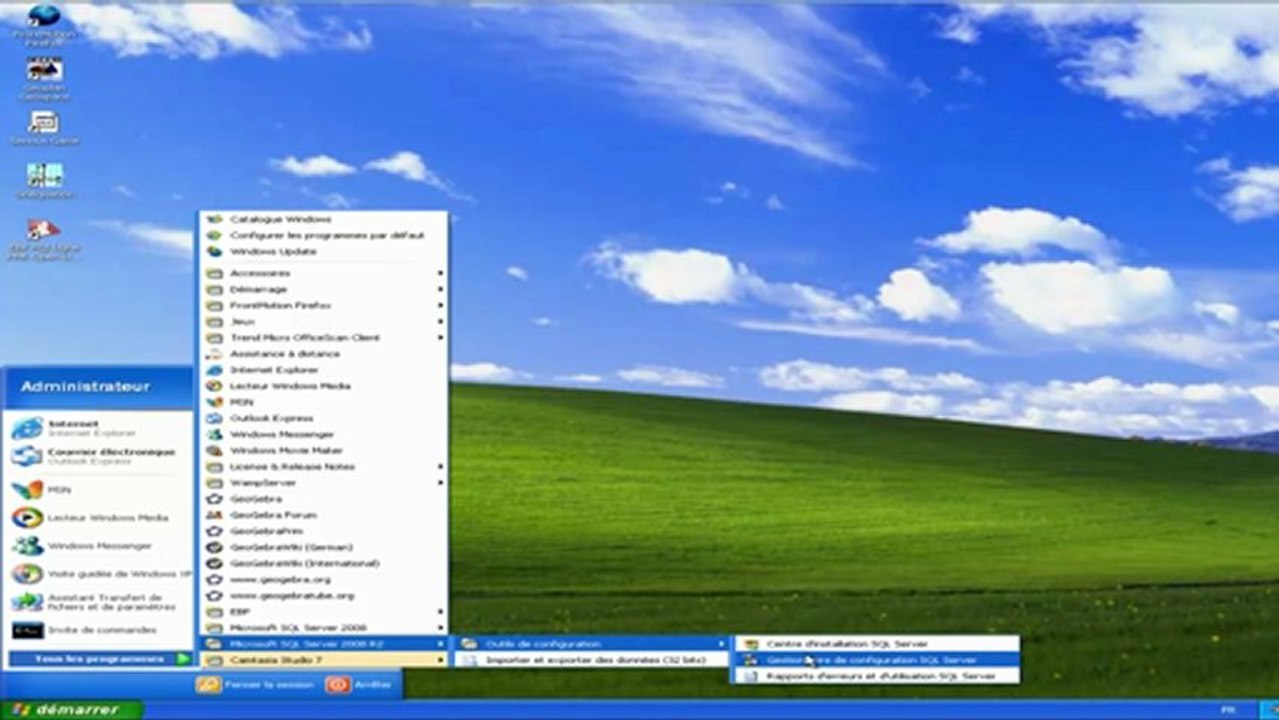Open the Outils de configuration submenu
The width and height of the screenshot is (1279, 720).
(593, 643)
